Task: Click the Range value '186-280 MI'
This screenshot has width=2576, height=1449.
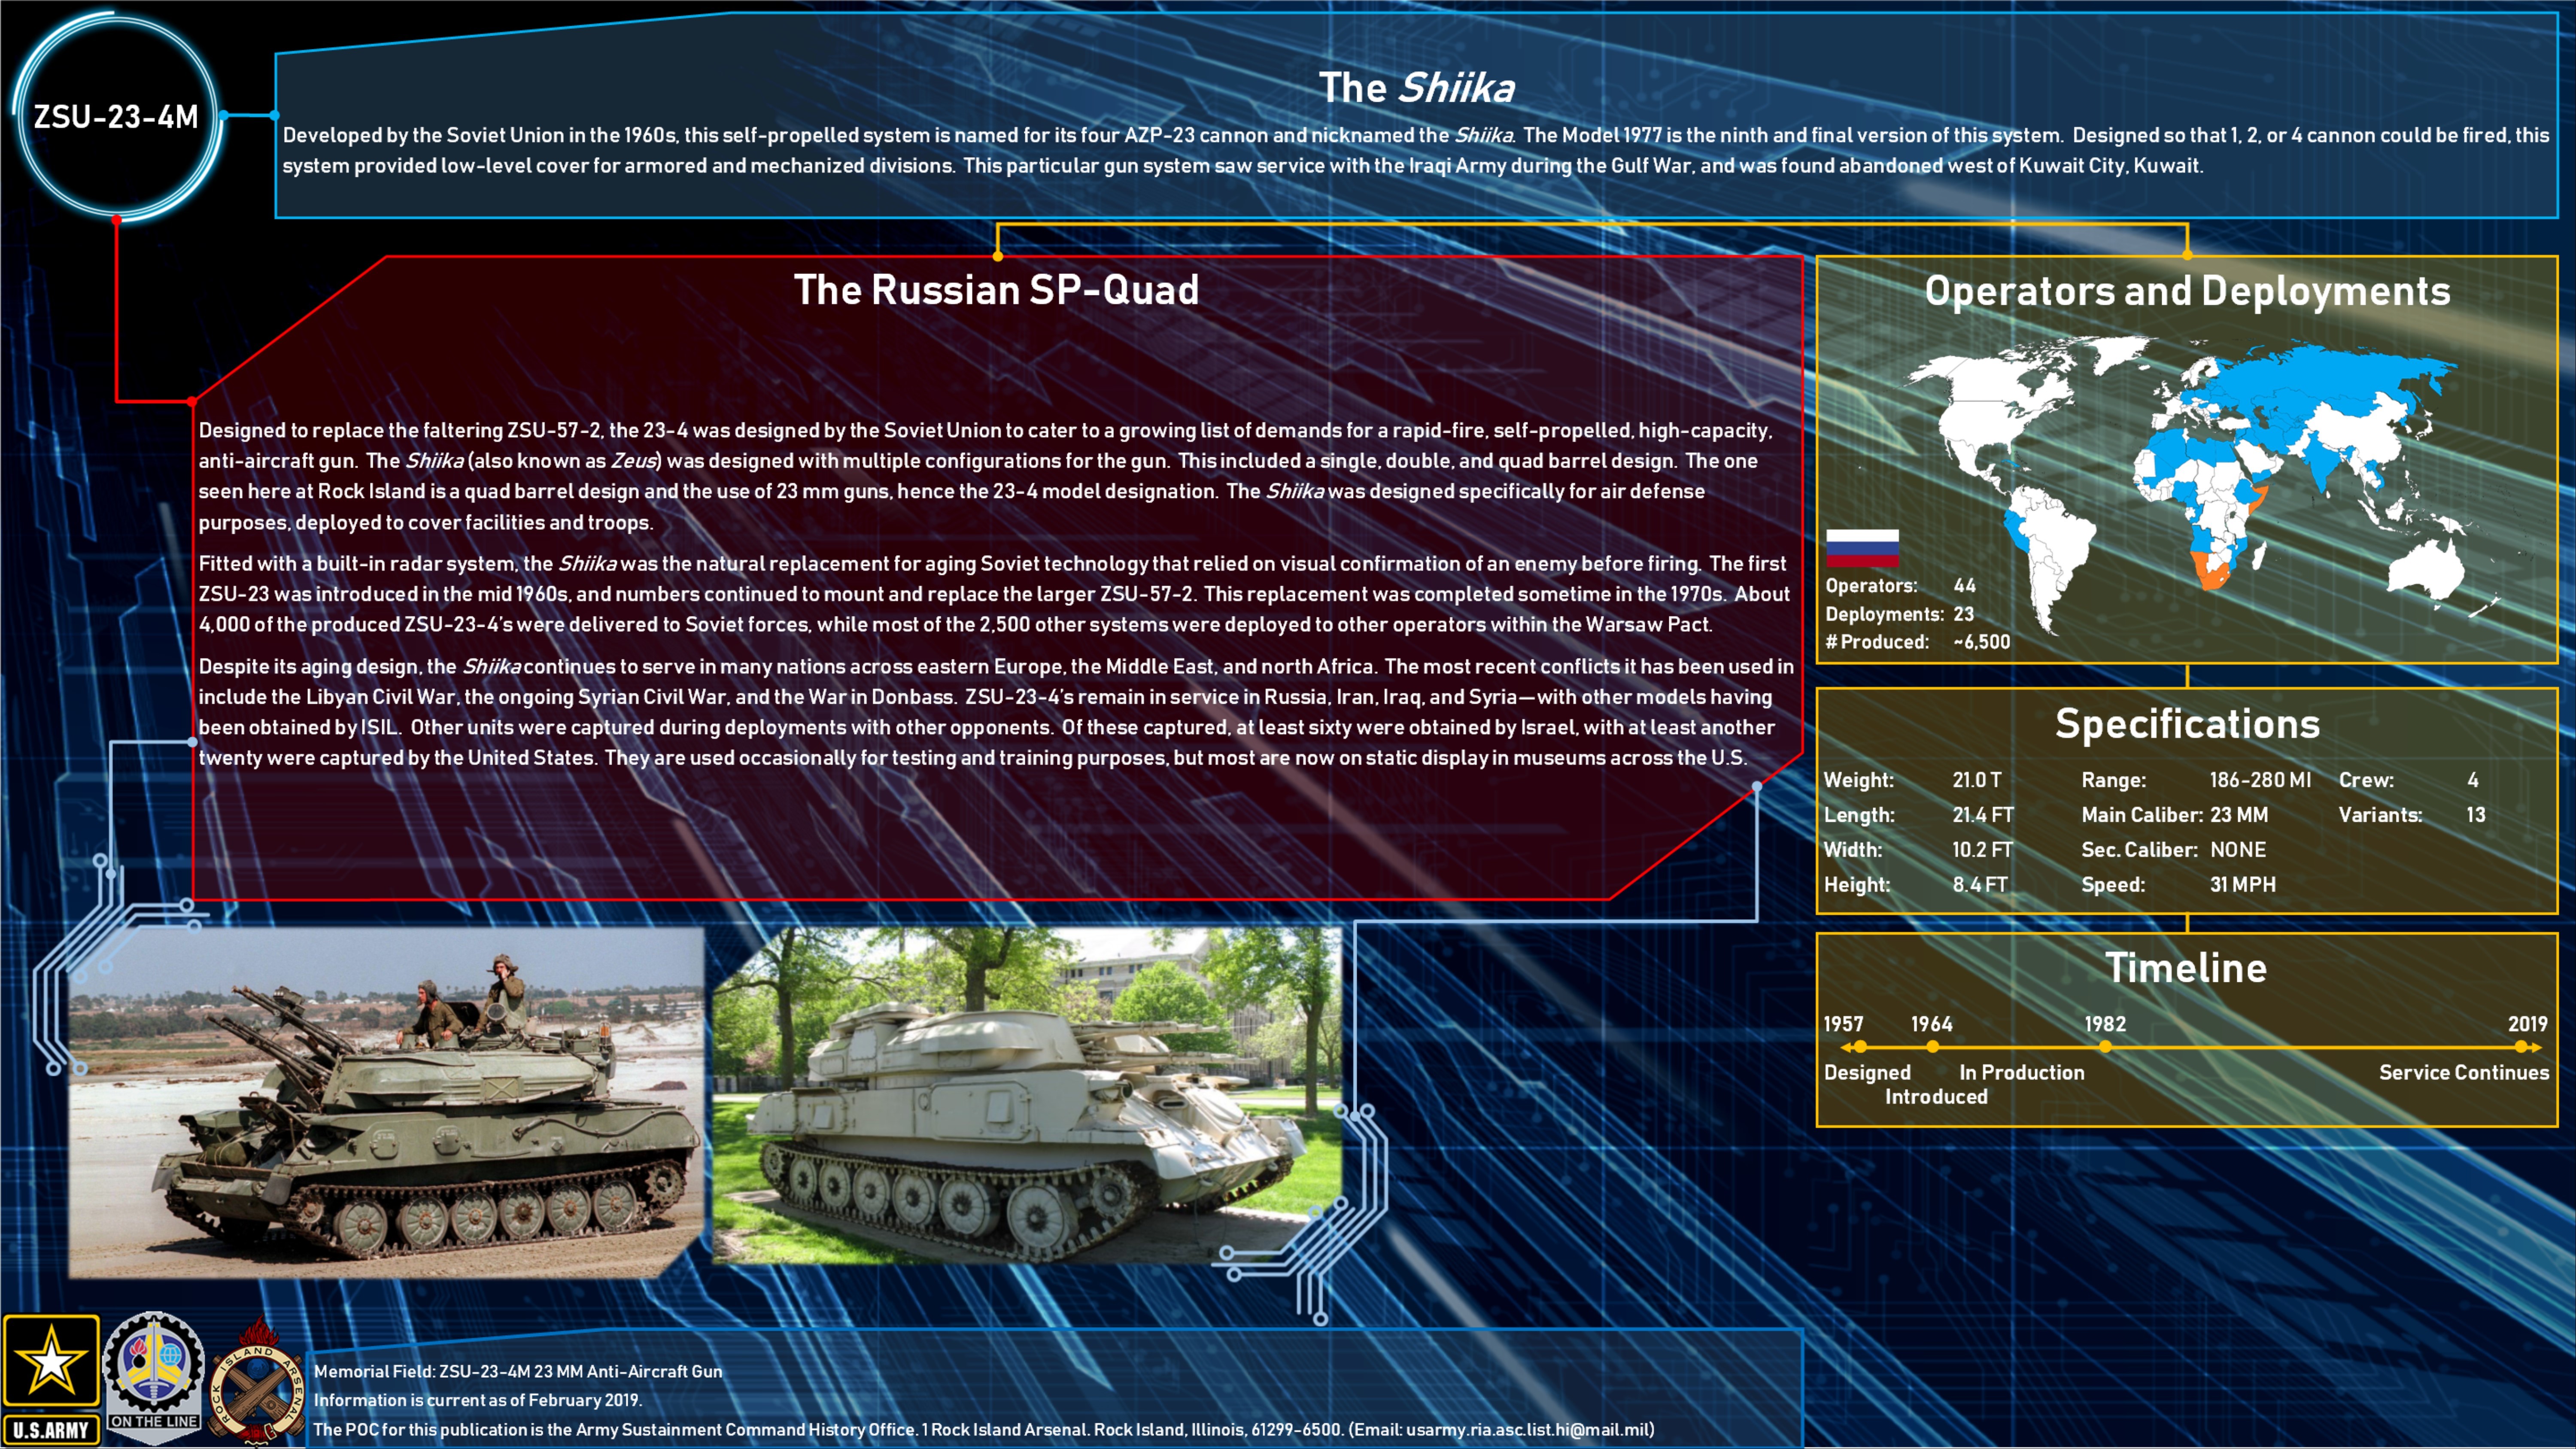Action: click(x=2260, y=780)
